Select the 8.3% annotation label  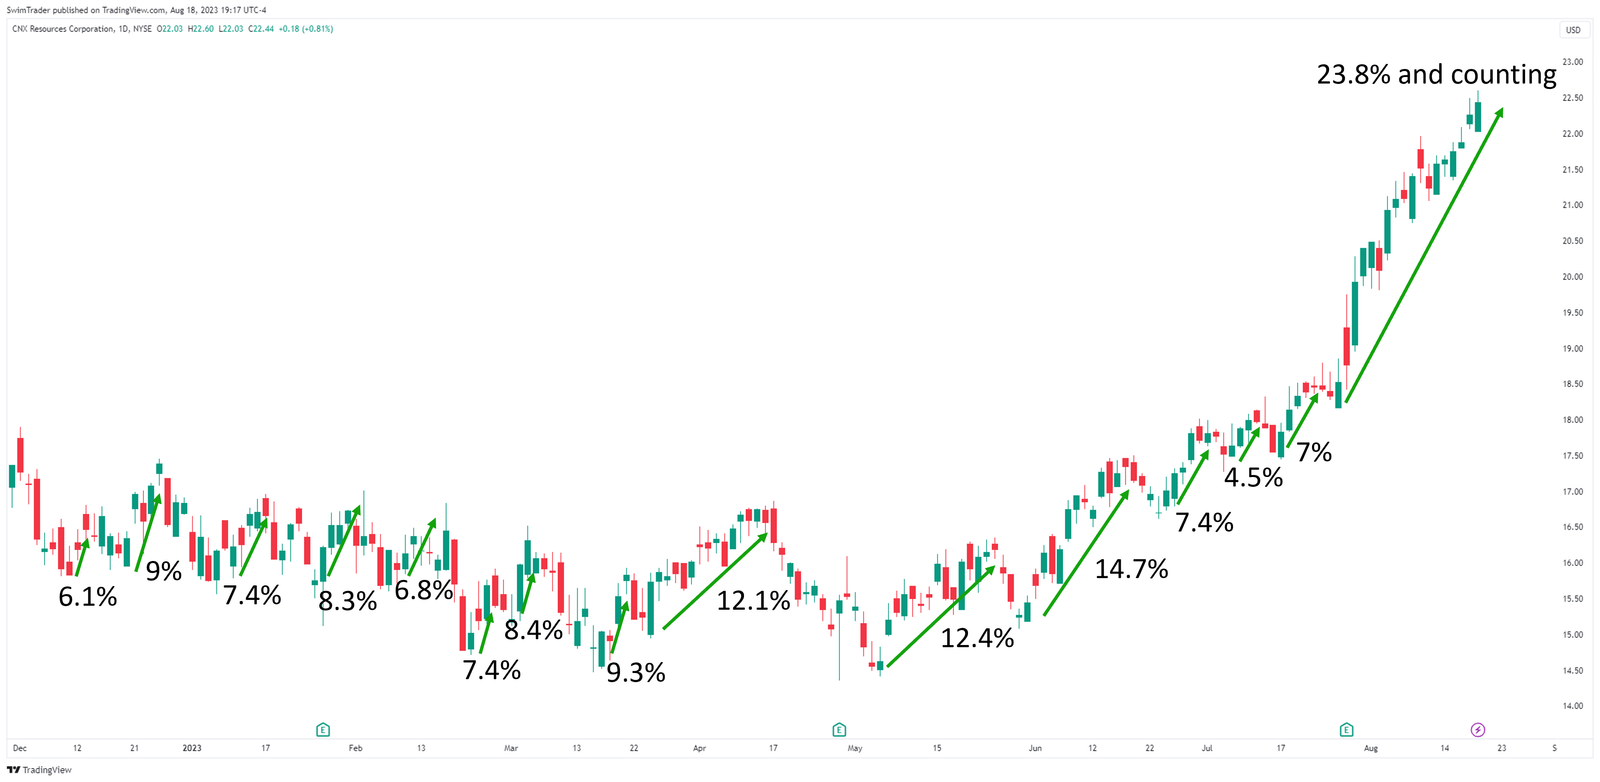[348, 601]
